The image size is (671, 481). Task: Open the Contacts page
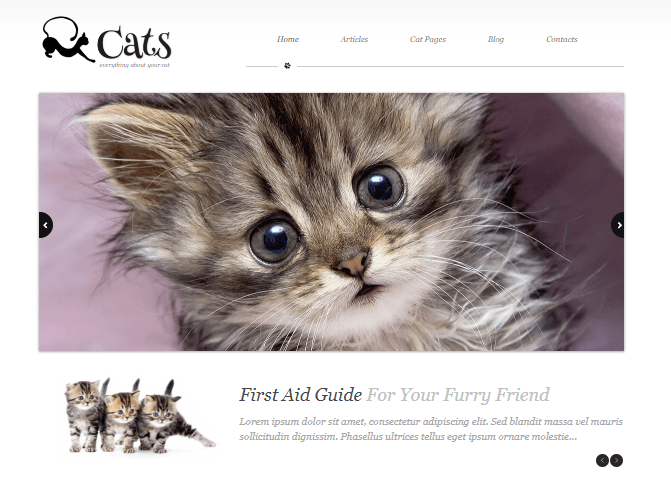pos(561,39)
